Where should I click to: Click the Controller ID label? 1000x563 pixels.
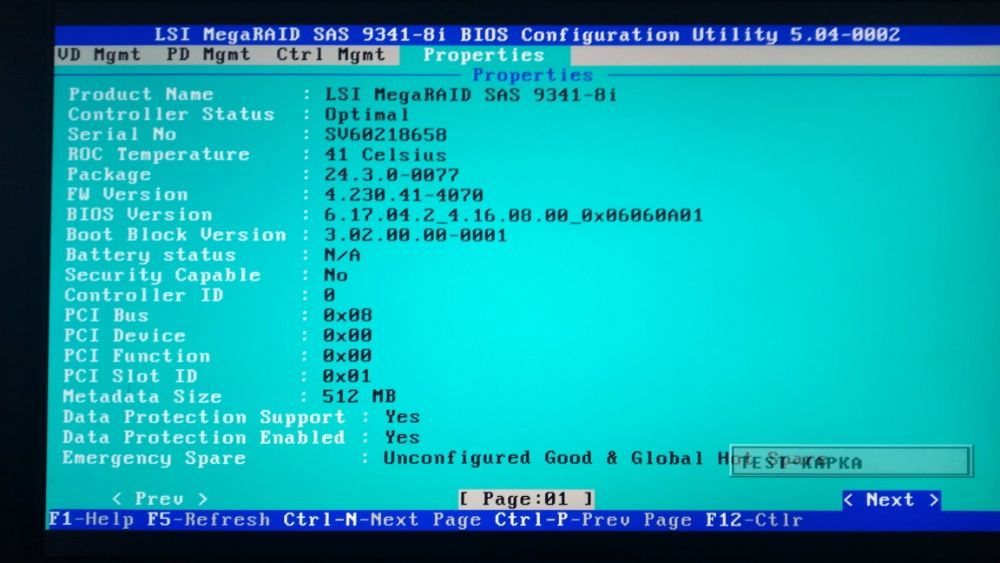tap(144, 295)
